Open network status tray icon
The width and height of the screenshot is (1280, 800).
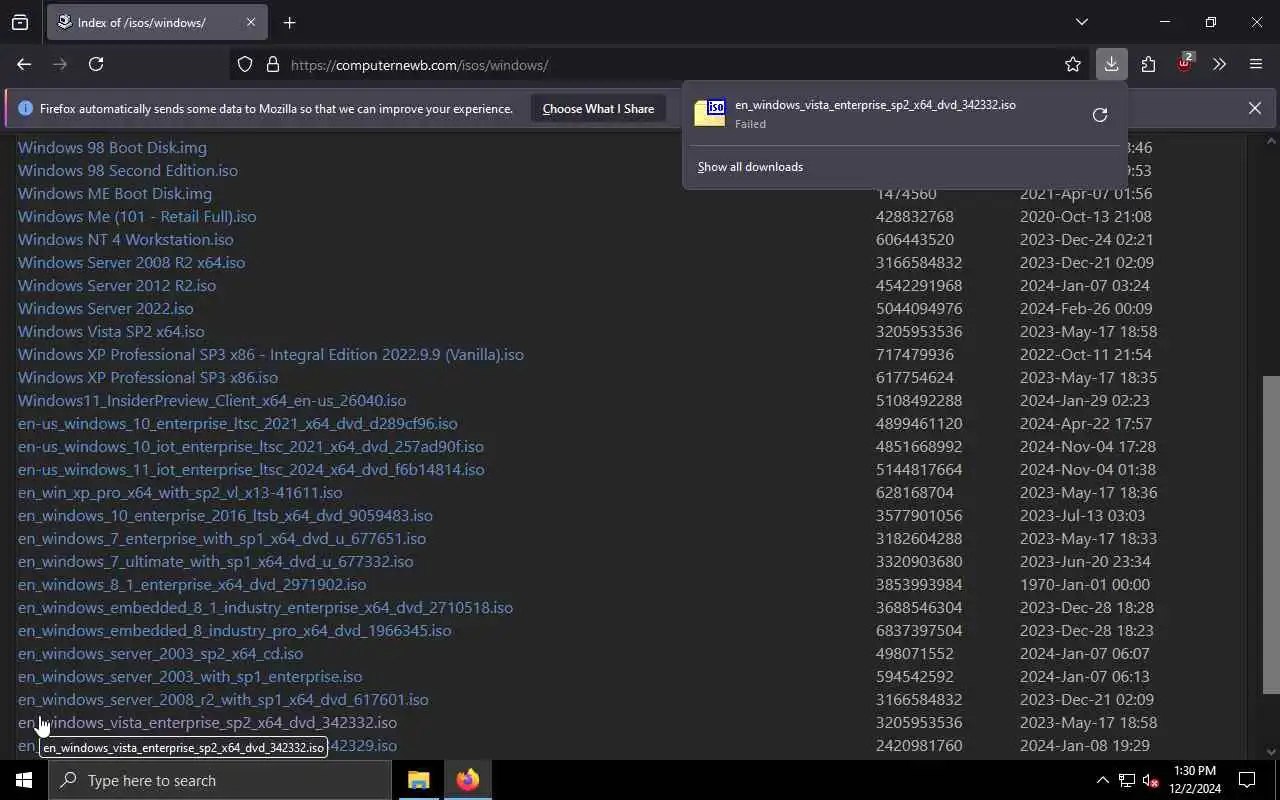[x=1127, y=780]
